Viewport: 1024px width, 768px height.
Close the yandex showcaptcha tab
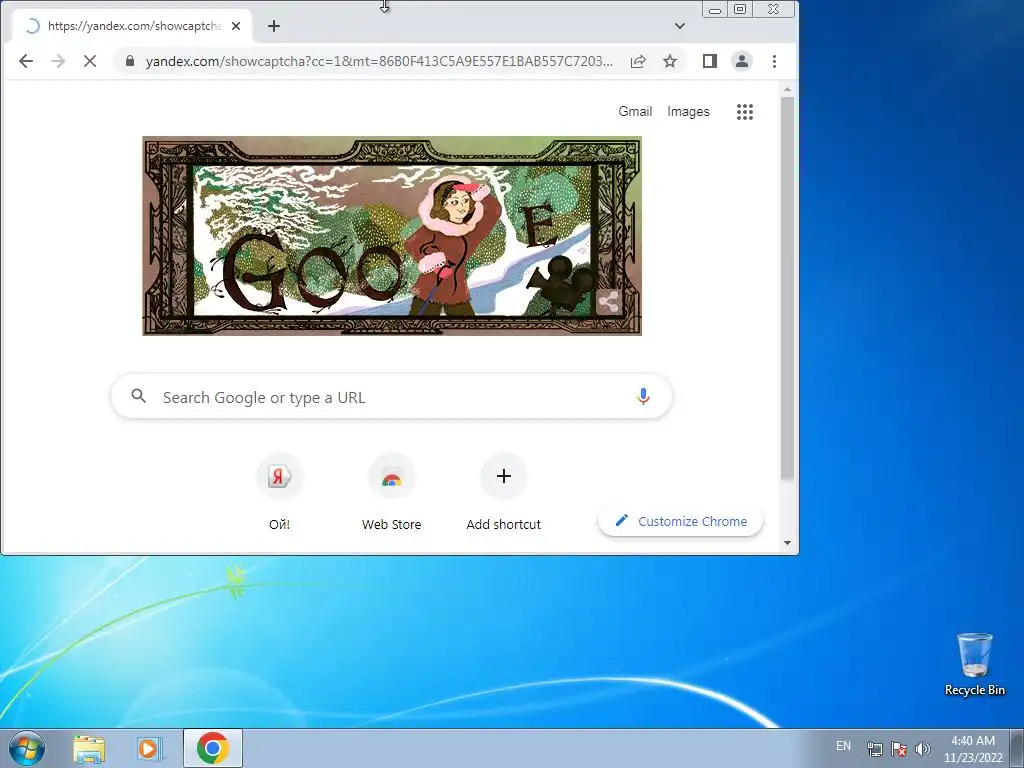[x=236, y=26]
